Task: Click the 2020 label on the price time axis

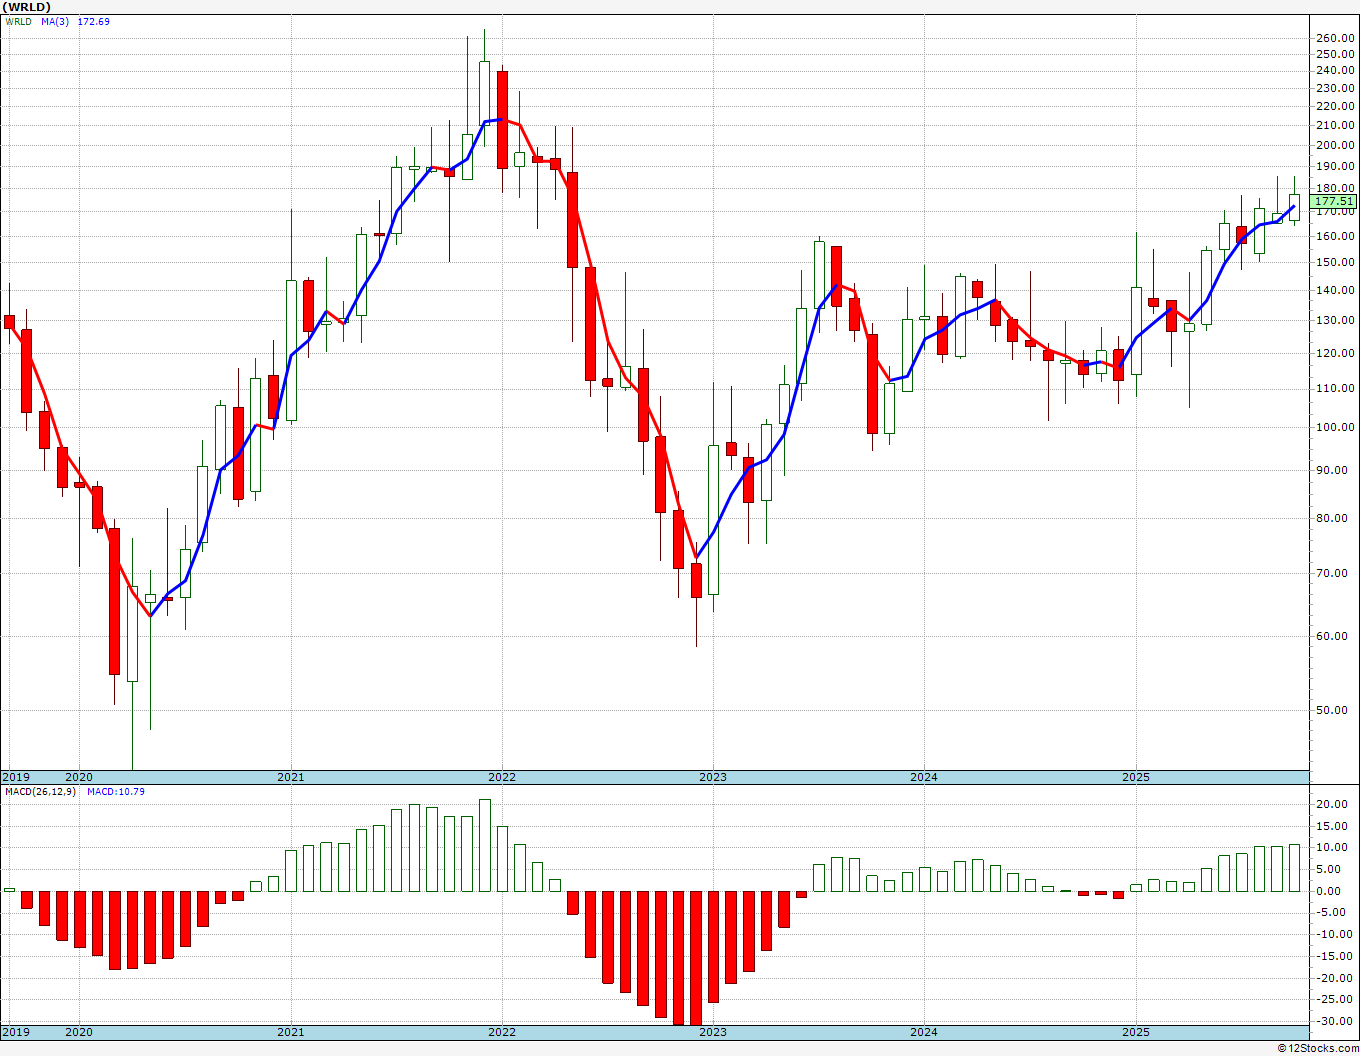Action: (x=79, y=777)
